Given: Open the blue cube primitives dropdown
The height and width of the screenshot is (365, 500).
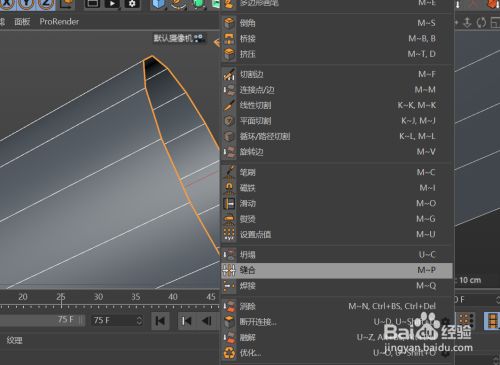Looking at the screenshot, I should click(158, 4).
